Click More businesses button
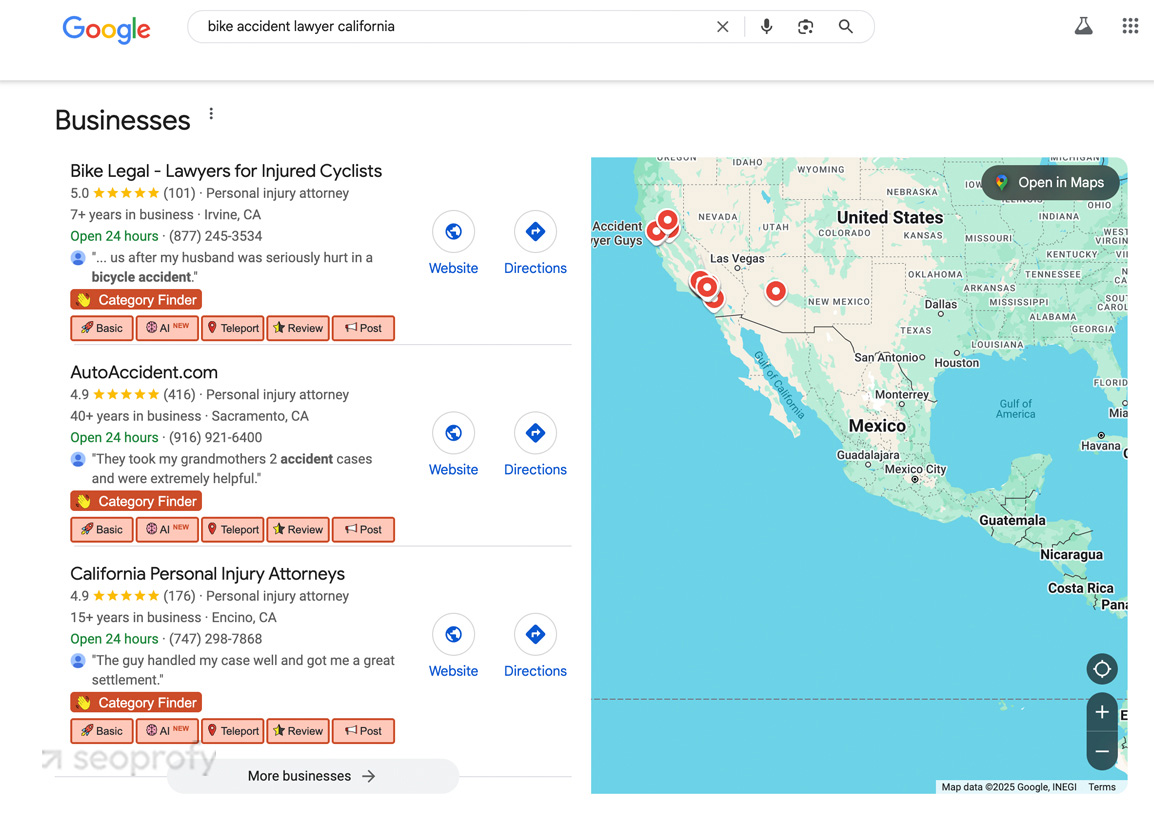The image size is (1154, 818). pos(313,776)
